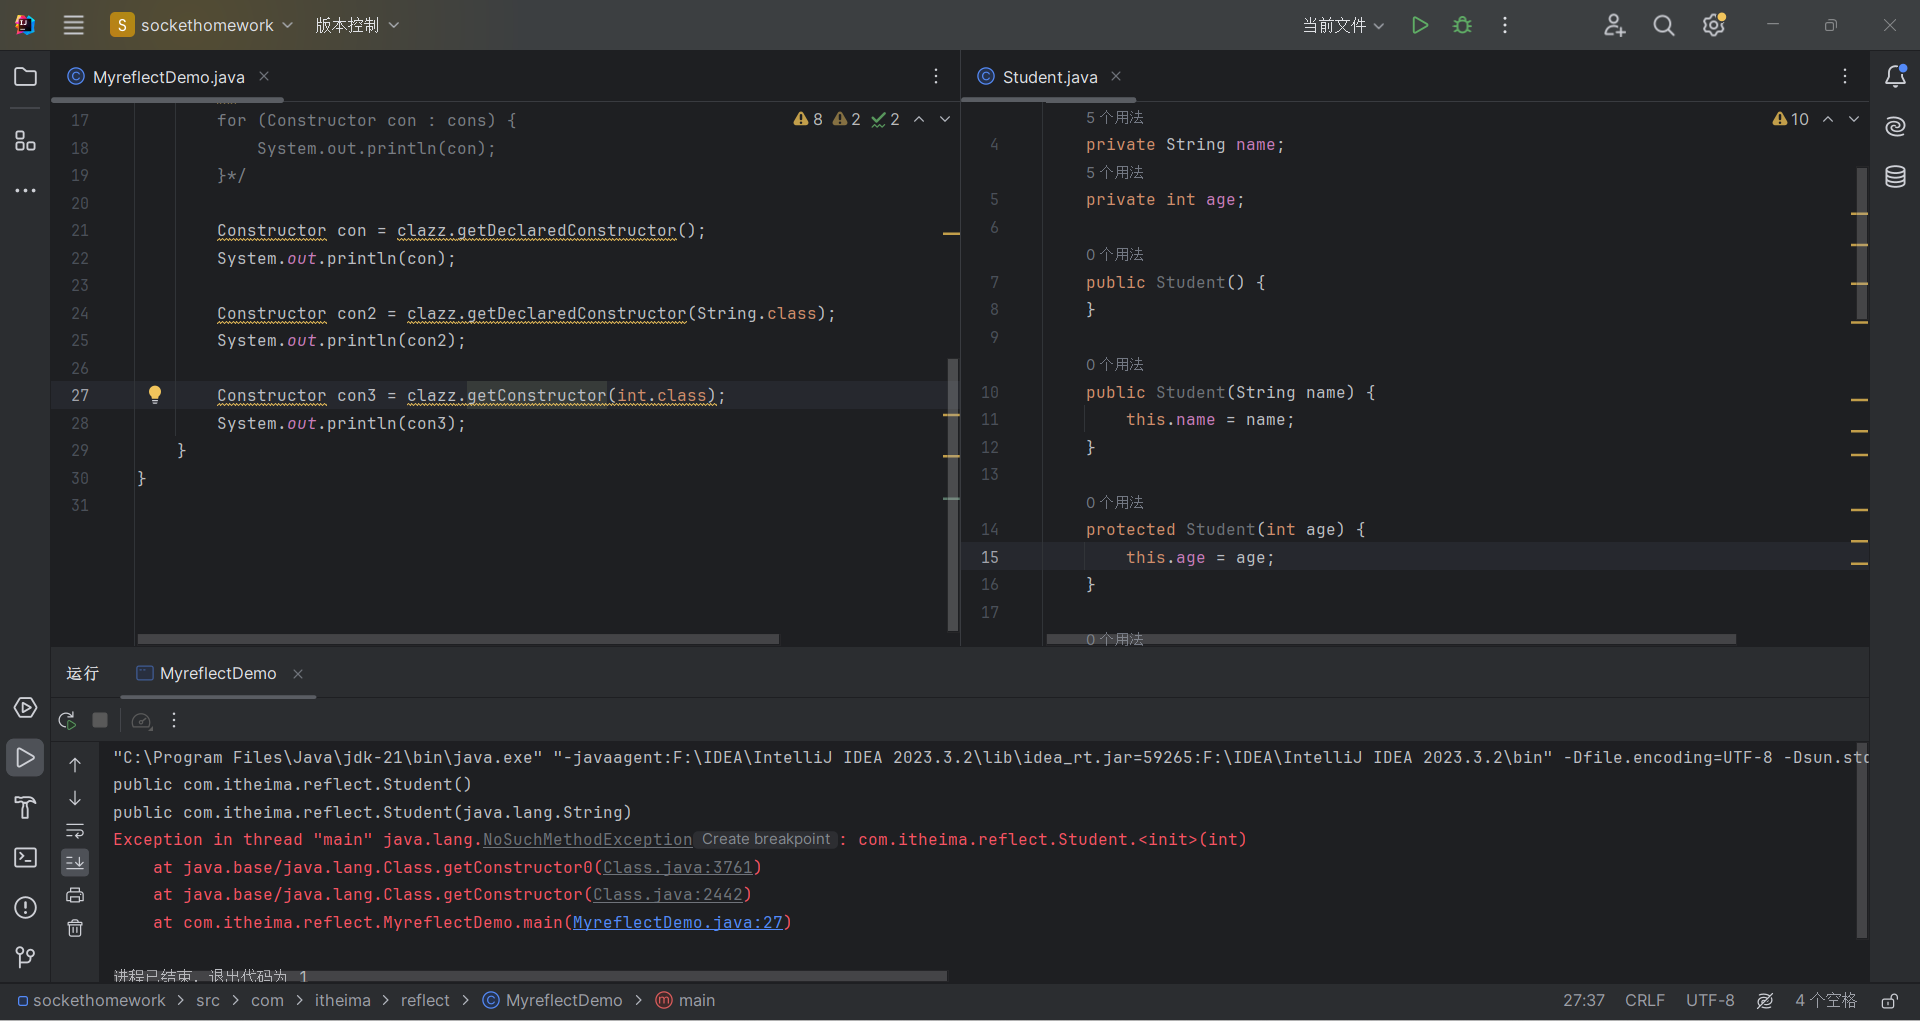Go to previous warning in Student.java

pos(1828,119)
